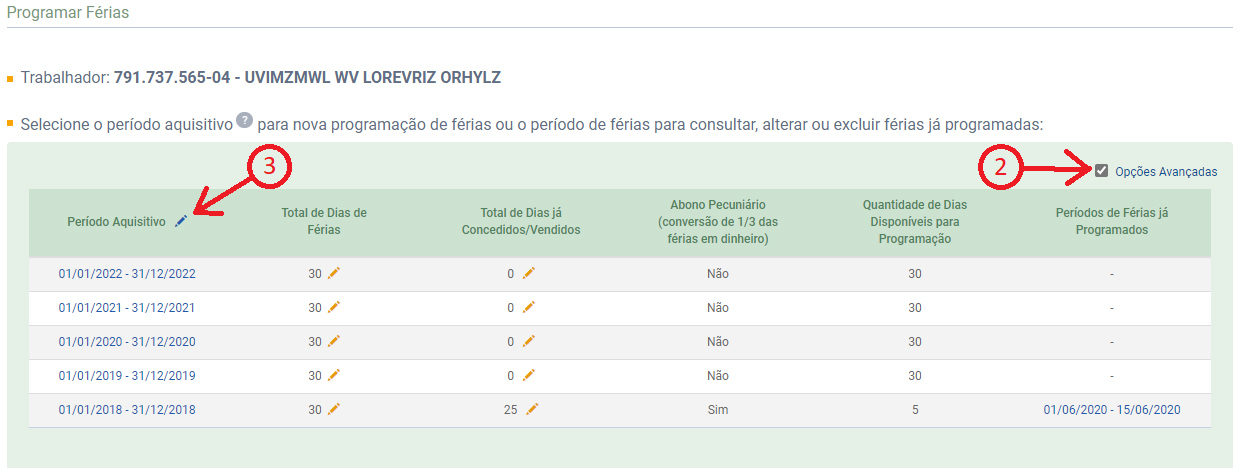
Task: Edit total vacation days for 2022 period
Action: (x=334, y=273)
